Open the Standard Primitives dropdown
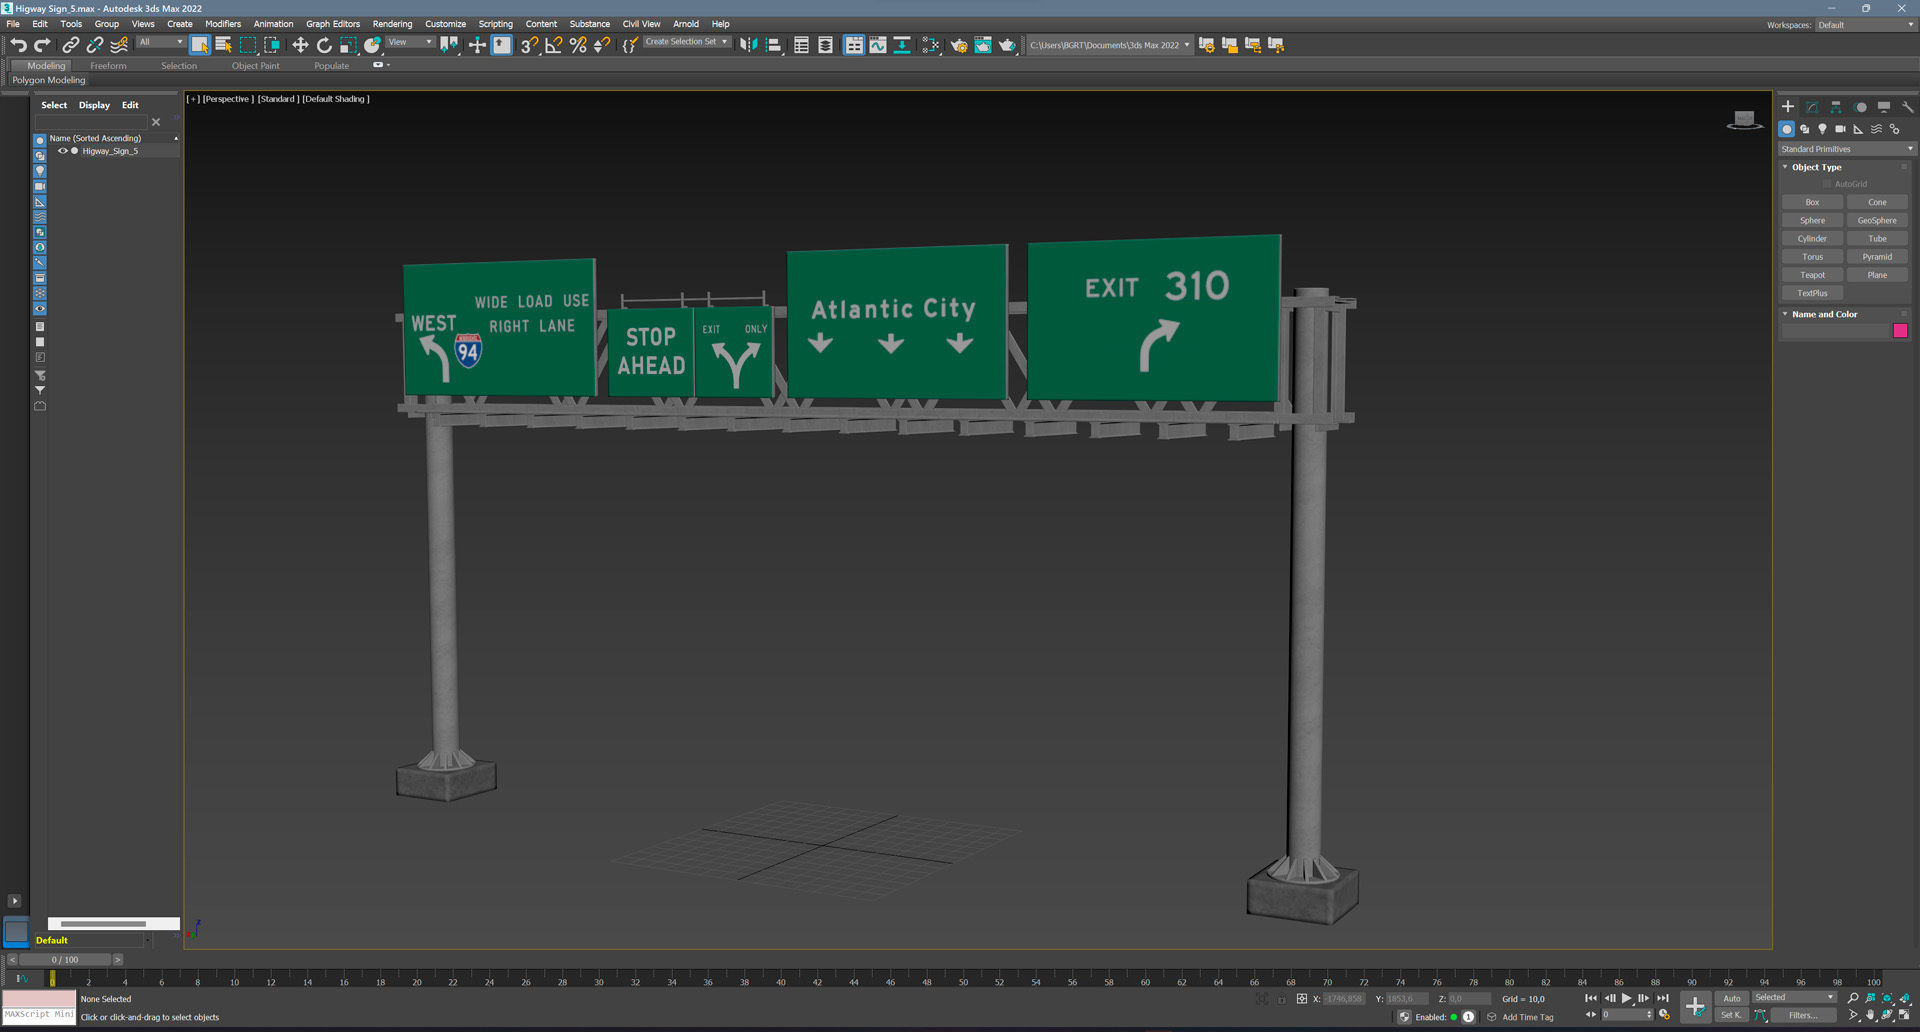 pos(1846,149)
